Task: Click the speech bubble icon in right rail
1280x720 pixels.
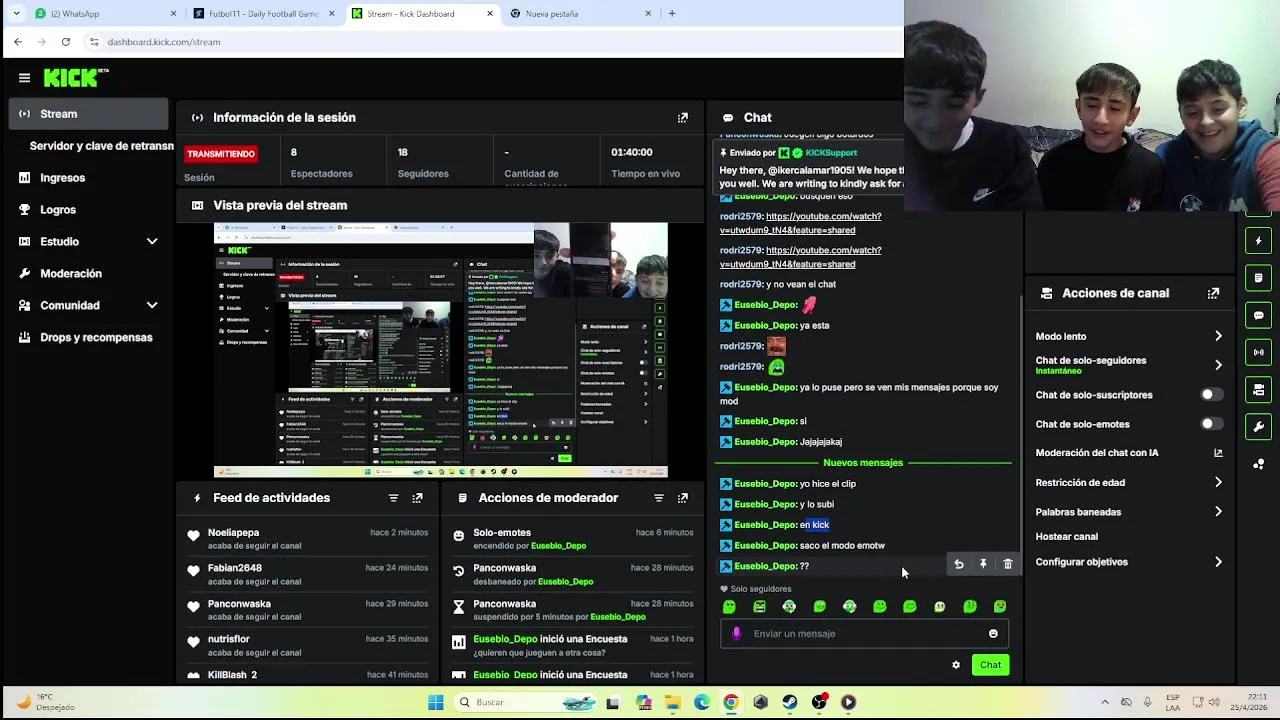Action: coord(1259,315)
